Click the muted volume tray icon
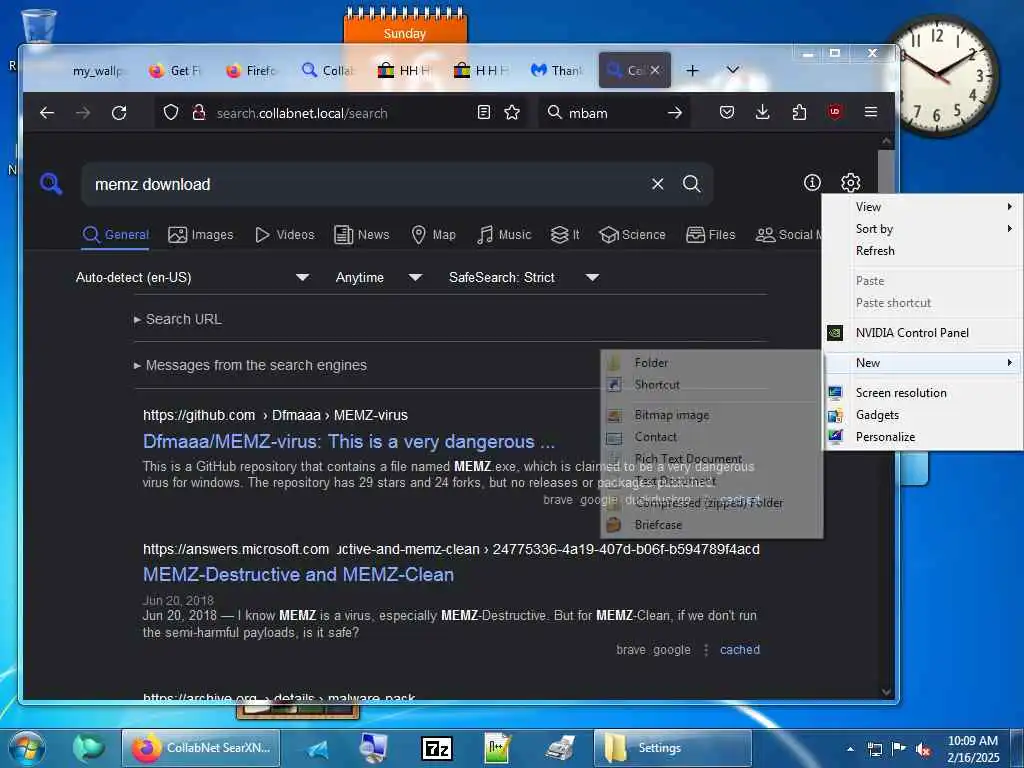This screenshot has width=1024, height=768. point(923,750)
